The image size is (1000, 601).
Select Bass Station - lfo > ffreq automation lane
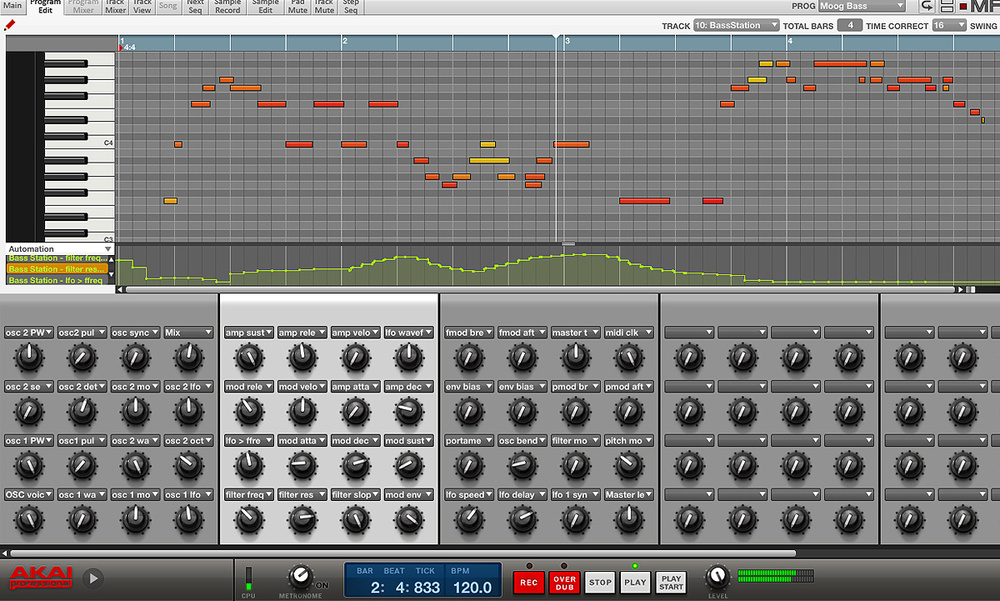coord(57,280)
